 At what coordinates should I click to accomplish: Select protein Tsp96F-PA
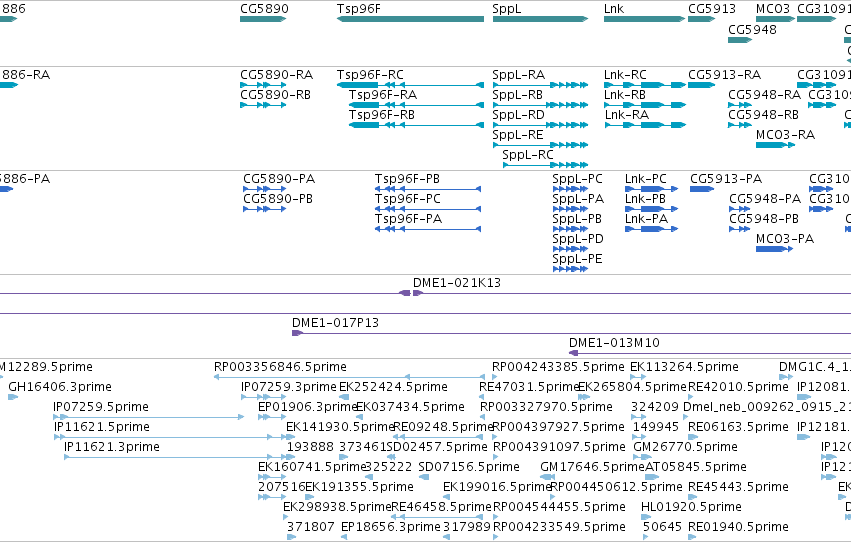[x=428, y=229]
